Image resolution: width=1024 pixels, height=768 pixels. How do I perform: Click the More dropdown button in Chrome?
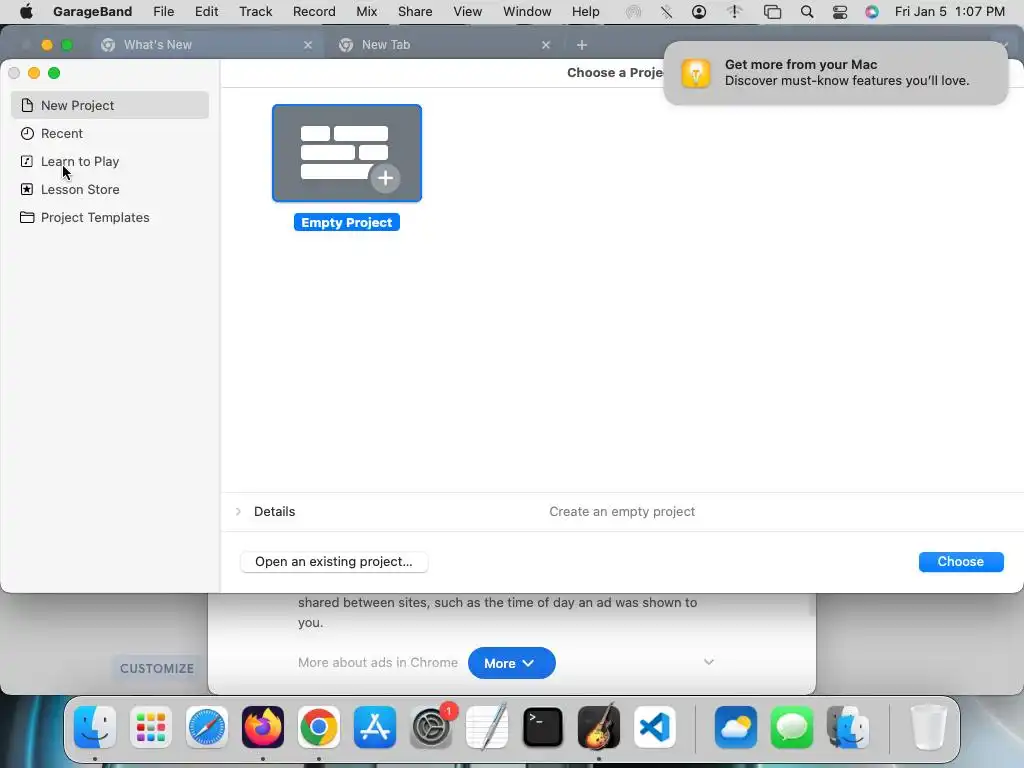(511, 663)
